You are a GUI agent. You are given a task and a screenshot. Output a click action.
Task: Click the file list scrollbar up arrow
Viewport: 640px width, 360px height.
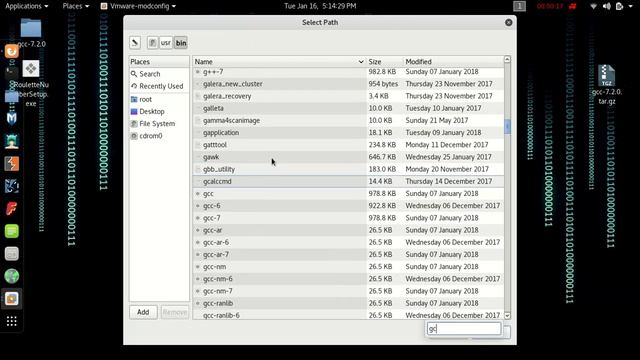507,60
